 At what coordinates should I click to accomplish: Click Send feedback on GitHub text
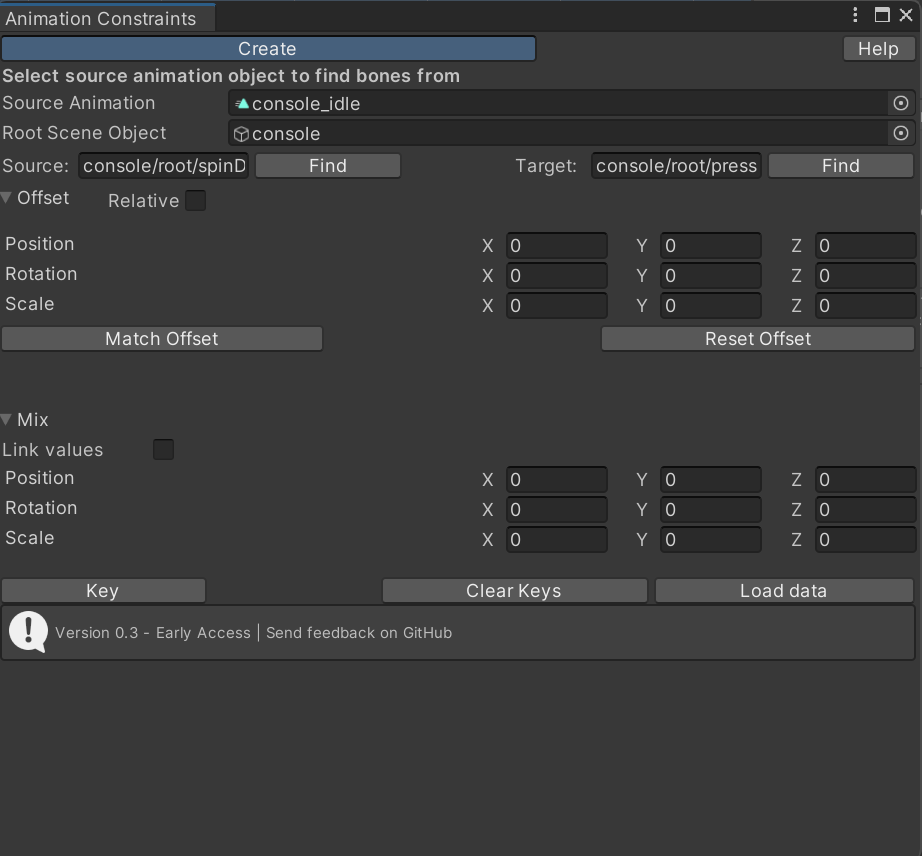point(359,633)
